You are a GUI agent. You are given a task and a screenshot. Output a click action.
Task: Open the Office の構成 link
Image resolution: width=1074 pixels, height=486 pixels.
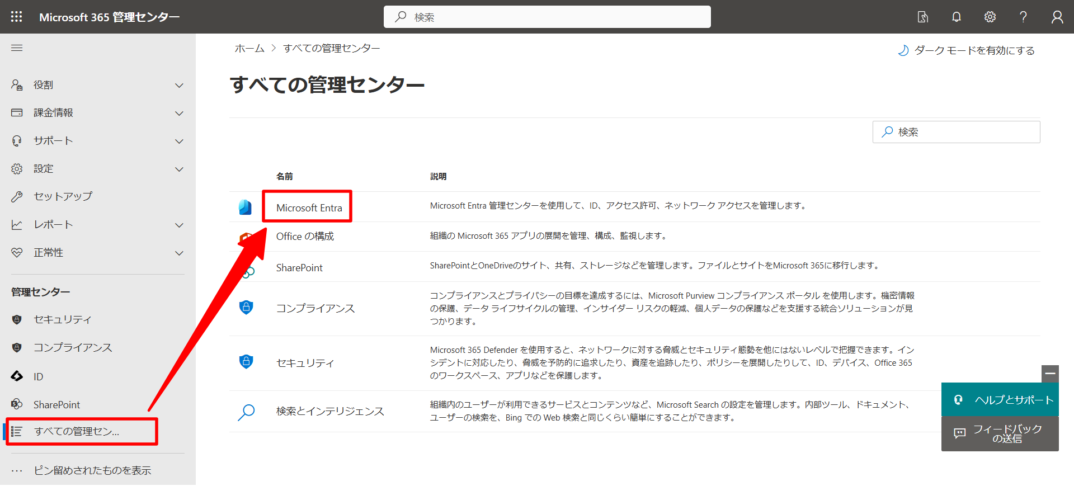pos(305,236)
